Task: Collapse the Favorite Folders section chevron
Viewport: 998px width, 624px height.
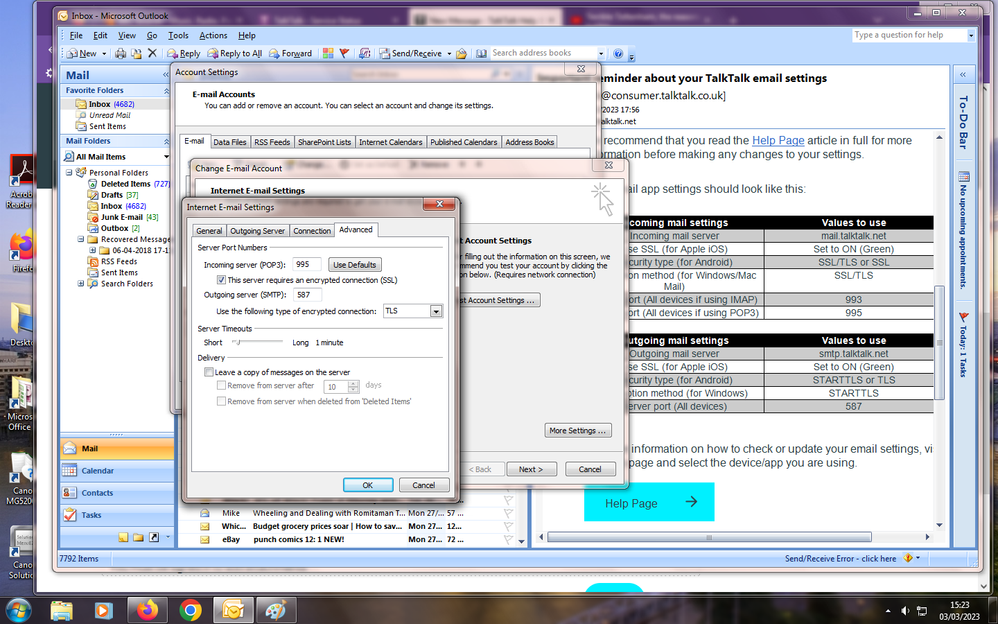Action: pyautogui.click(x=166, y=91)
